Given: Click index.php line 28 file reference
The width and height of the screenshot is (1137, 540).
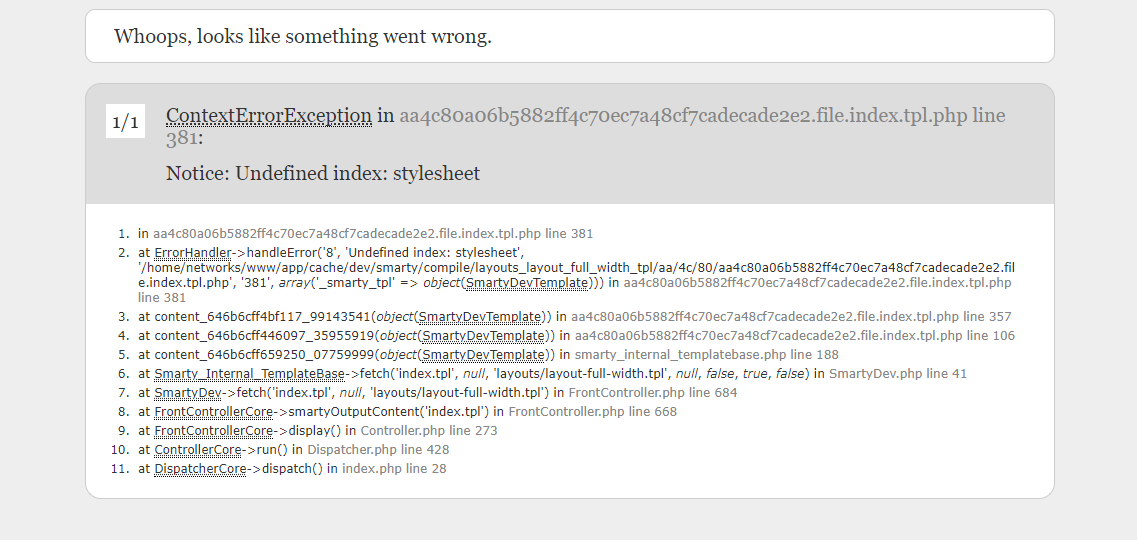Looking at the screenshot, I should (394, 468).
